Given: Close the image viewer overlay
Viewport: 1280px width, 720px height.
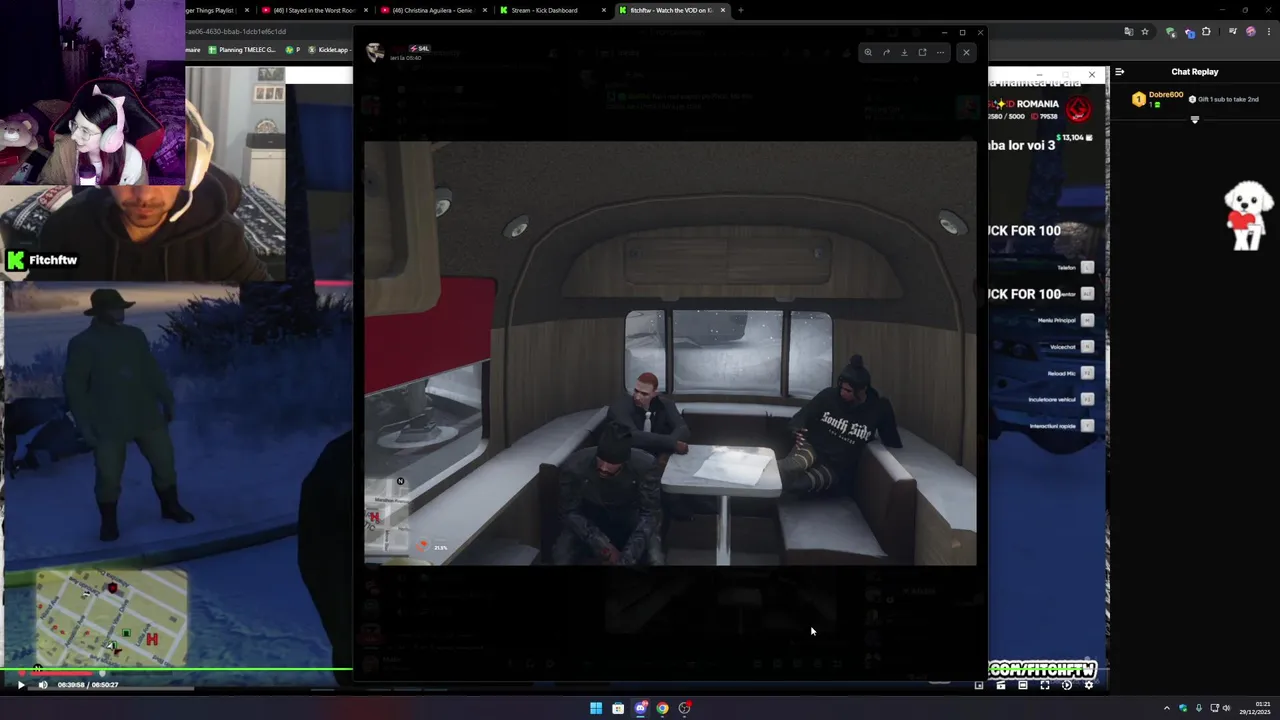Looking at the screenshot, I should (x=966, y=52).
